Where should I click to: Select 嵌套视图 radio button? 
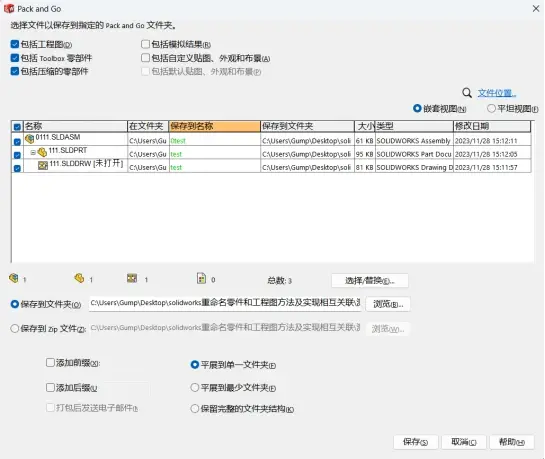click(417, 108)
